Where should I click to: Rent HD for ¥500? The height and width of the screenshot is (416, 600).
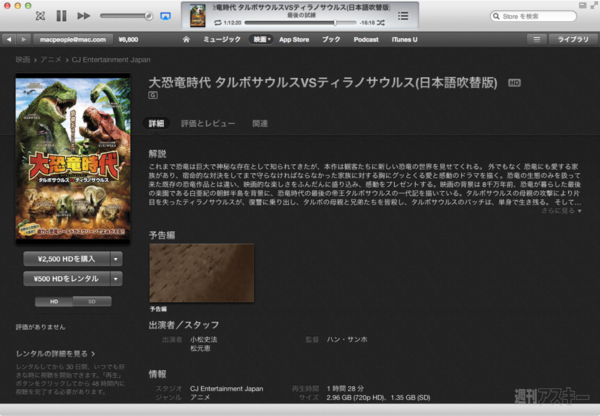click(x=67, y=279)
